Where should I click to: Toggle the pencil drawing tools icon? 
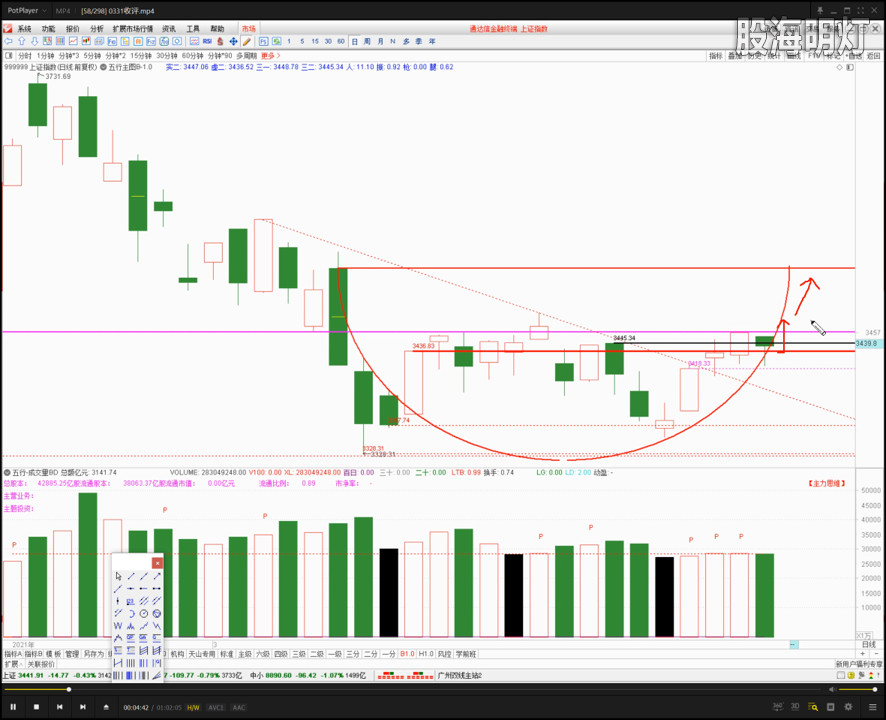[247, 41]
